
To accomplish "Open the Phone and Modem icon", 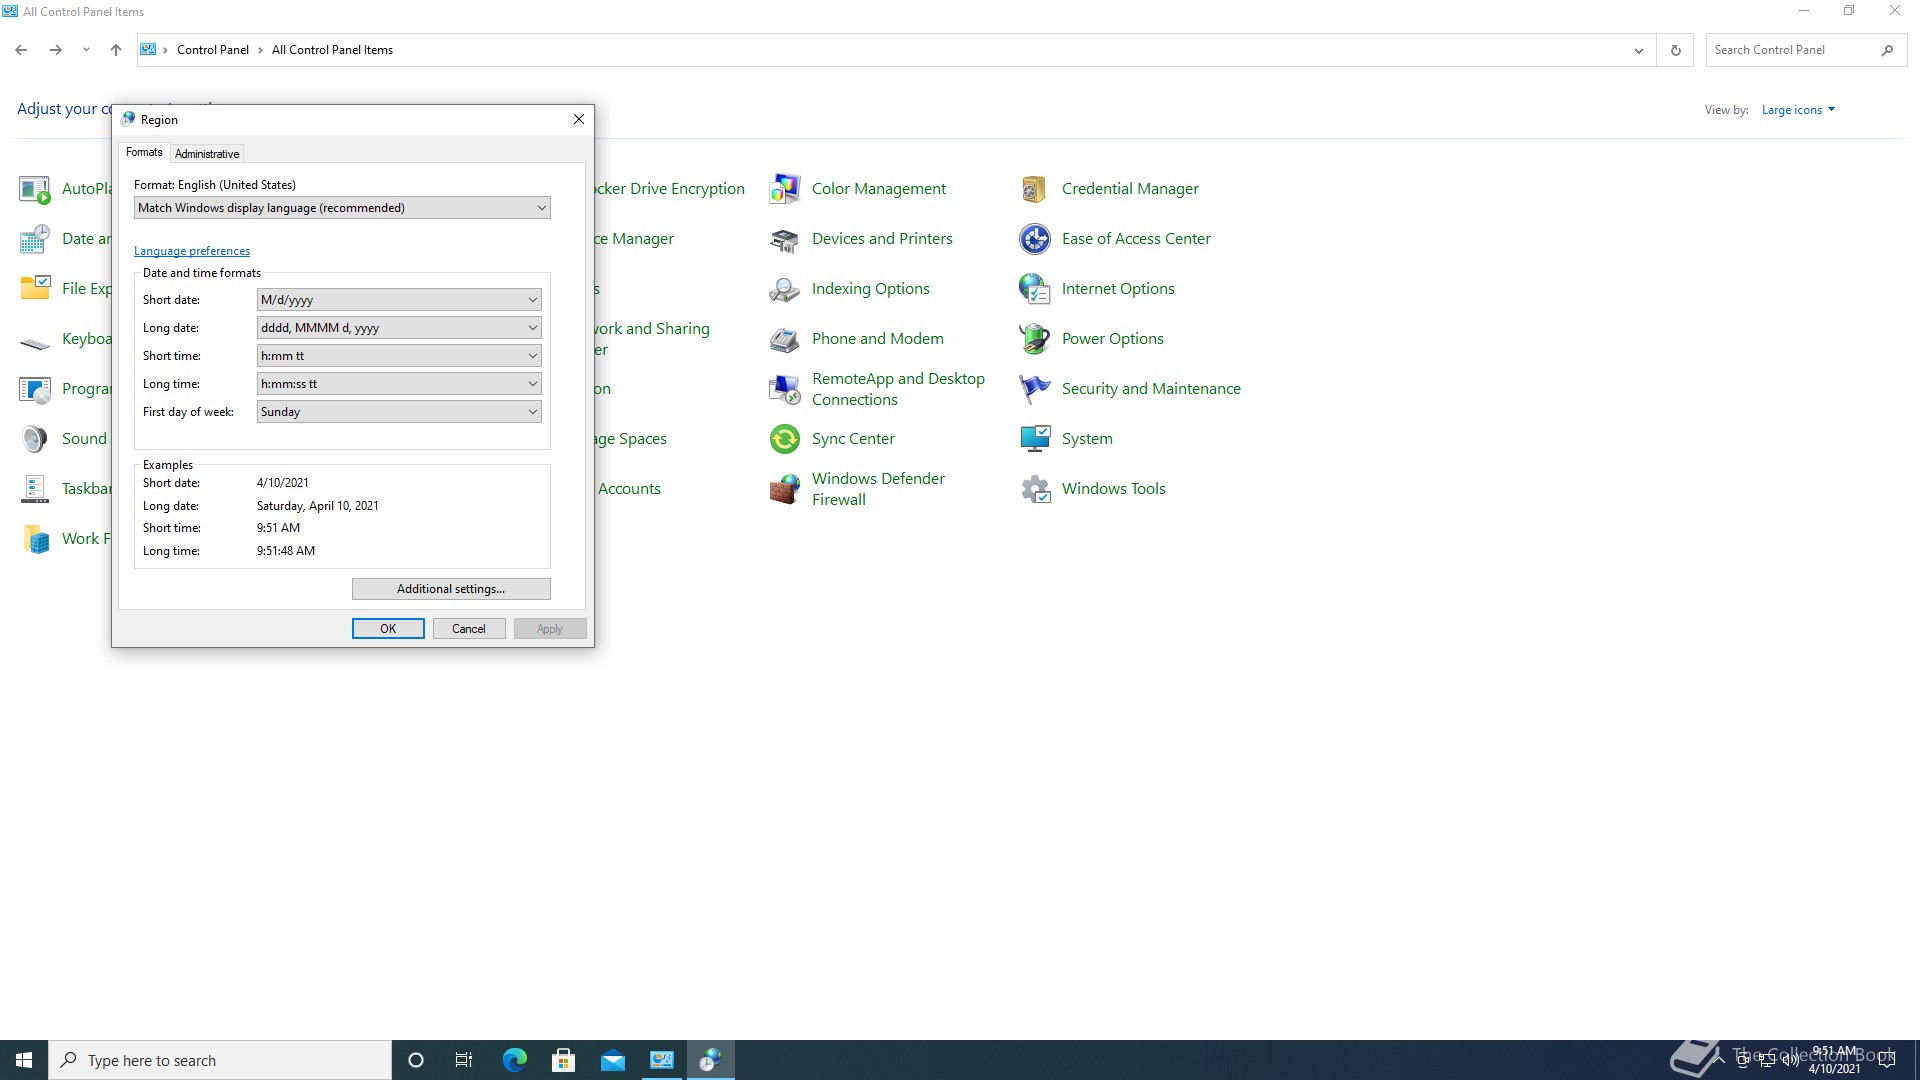I will pyautogui.click(x=785, y=339).
